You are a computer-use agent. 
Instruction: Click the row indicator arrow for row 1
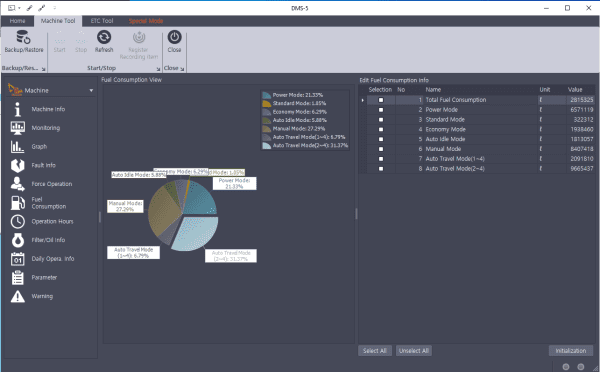click(362, 100)
